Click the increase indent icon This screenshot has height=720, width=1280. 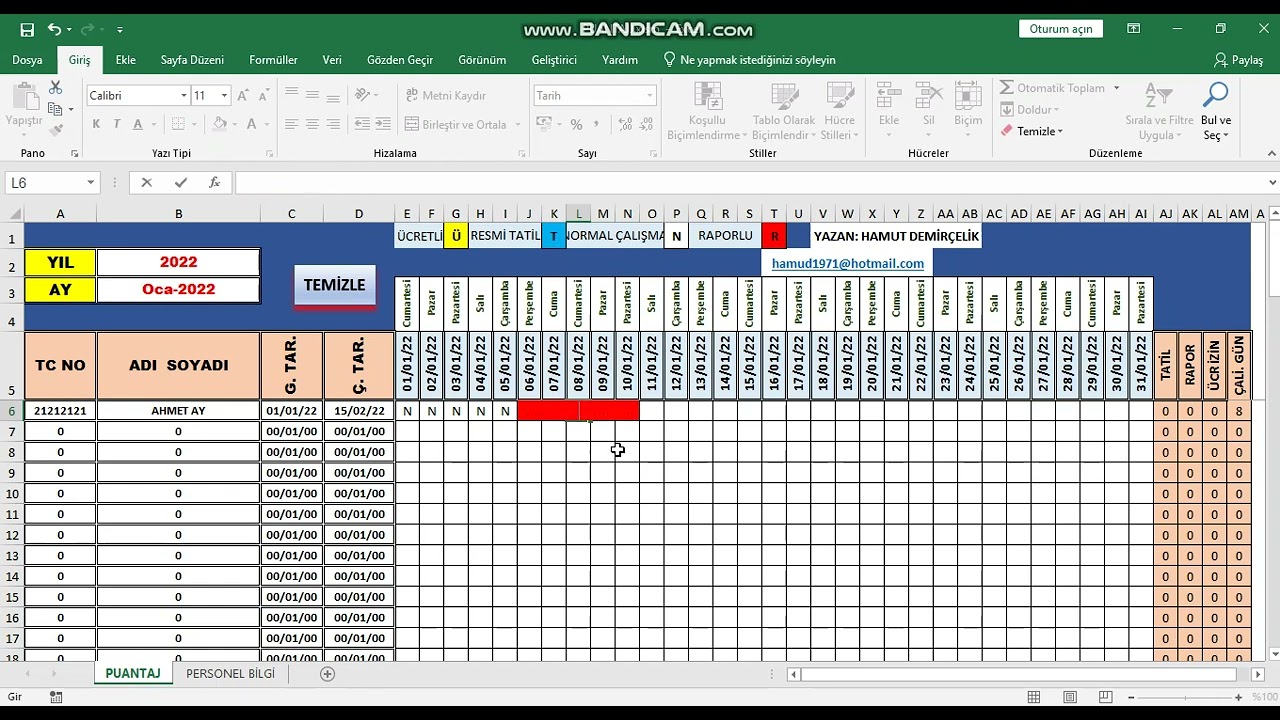pos(383,124)
